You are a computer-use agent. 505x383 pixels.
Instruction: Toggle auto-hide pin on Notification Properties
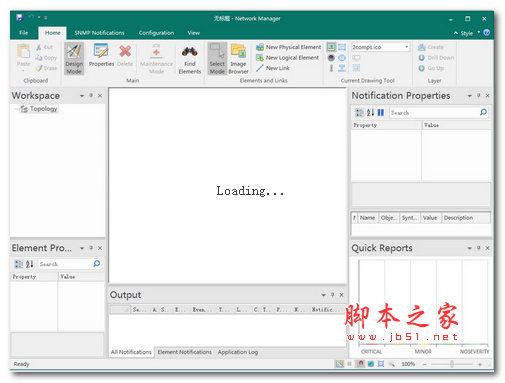point(479,96)
